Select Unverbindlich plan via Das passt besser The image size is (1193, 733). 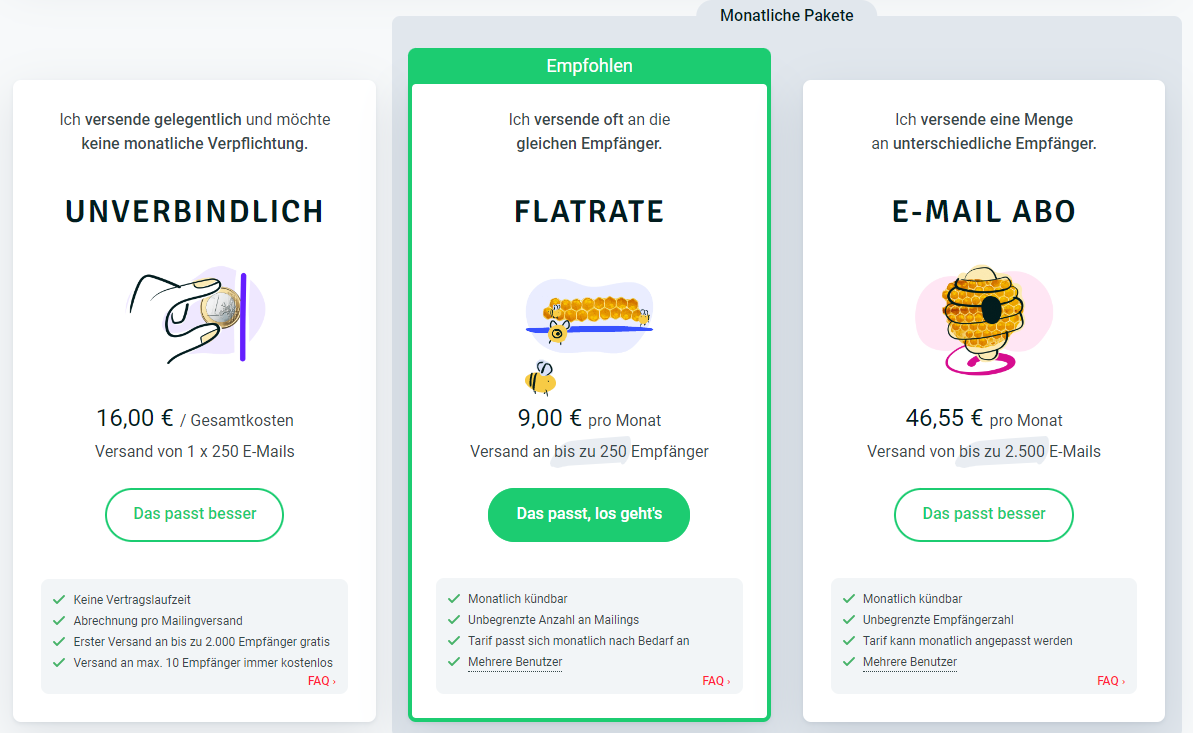point(194,515)
